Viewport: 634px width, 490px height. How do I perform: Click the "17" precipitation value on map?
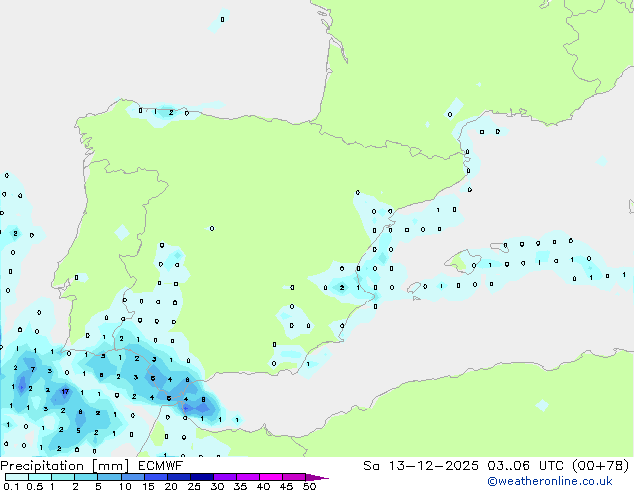point(65,391)
